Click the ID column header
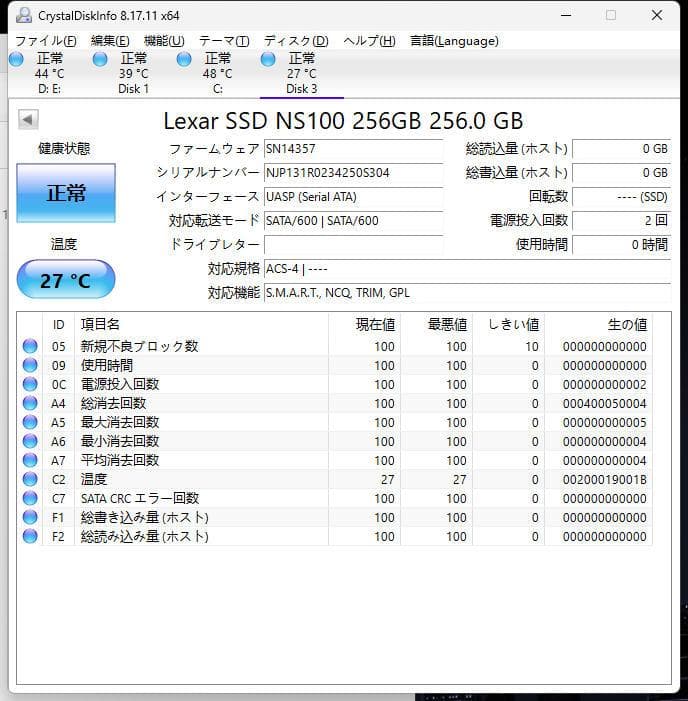The height and width of the screenshot is (701, 688). 59,325
